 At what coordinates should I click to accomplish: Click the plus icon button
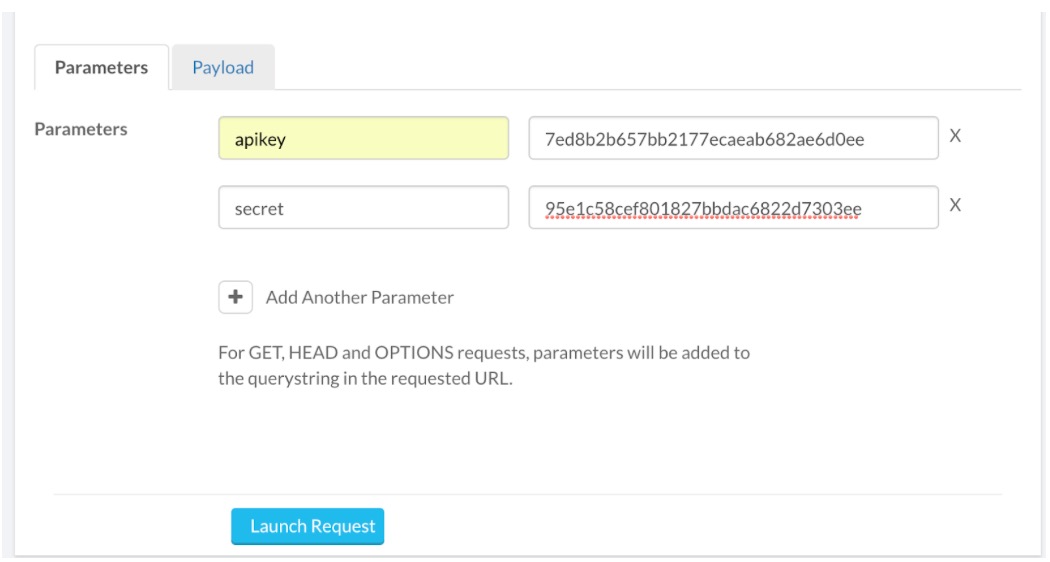(x=236, y=297)
